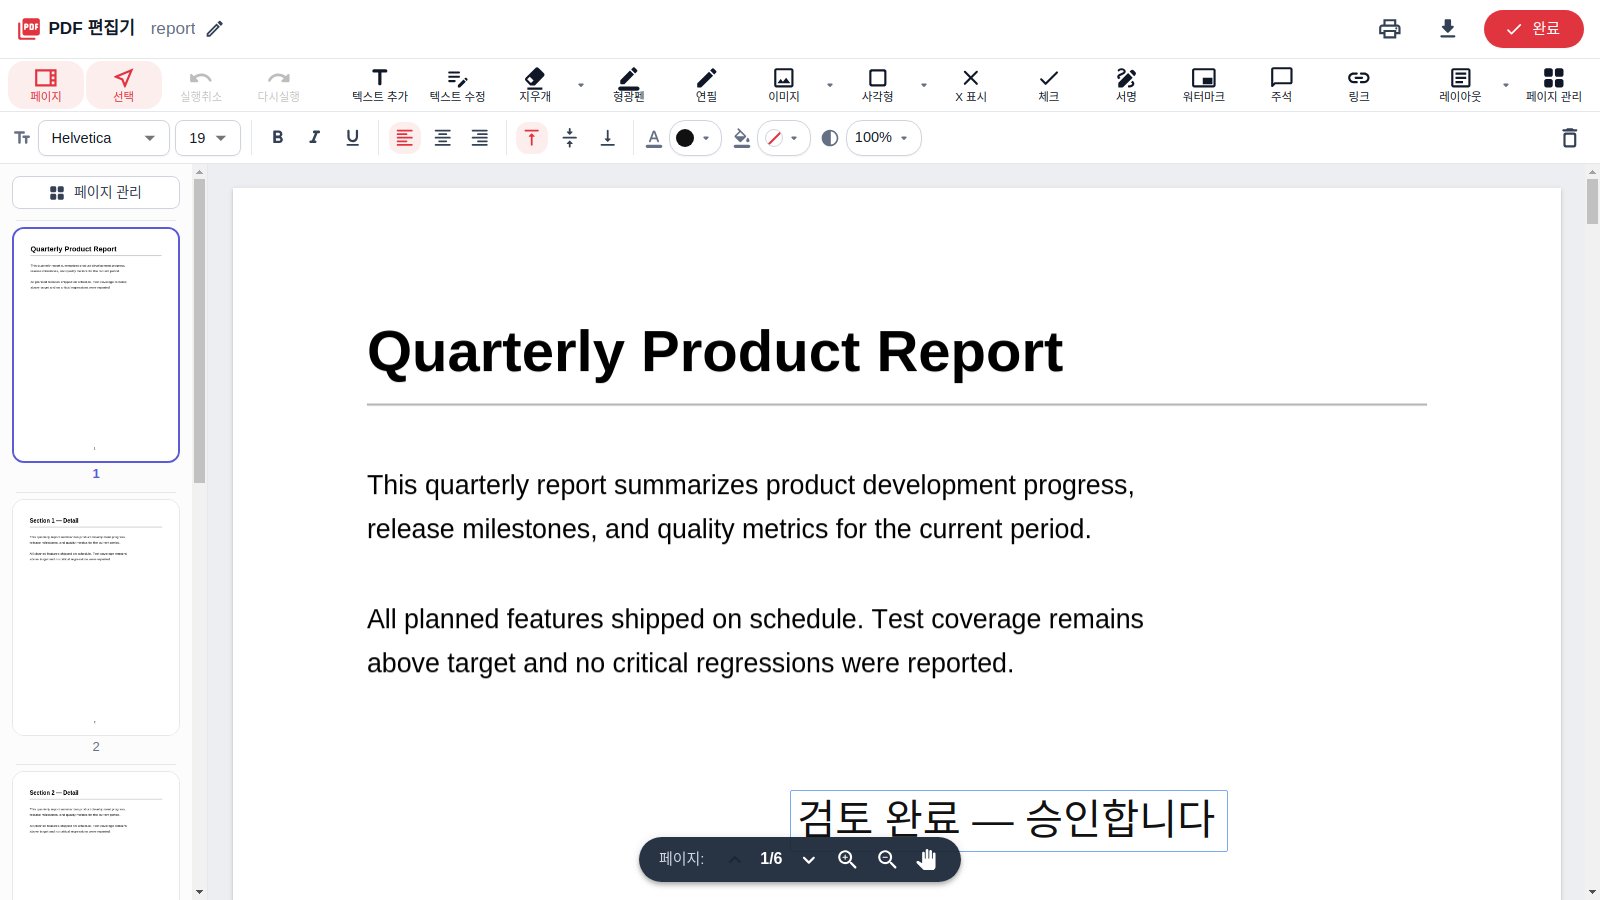Select page 1 thumbnail

pos(96,345)
